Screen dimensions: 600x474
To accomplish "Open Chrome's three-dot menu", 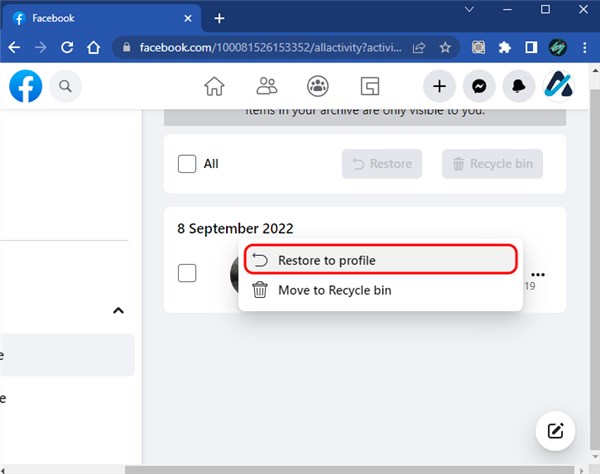I will pyautogui.click(x=584, y=47).
